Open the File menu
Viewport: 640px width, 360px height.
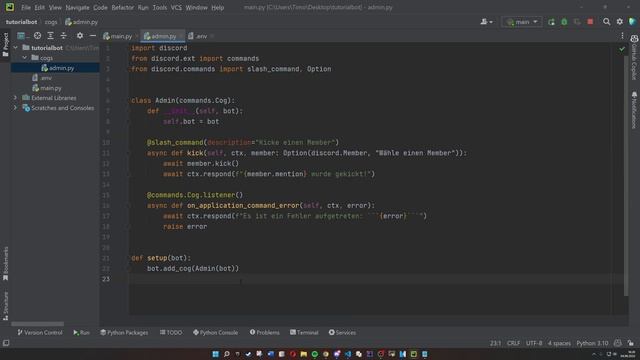coord(26,7)
